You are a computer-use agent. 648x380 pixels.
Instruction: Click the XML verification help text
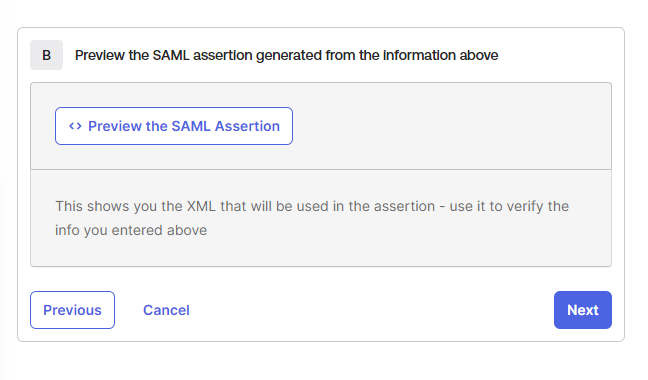(312, 218)
